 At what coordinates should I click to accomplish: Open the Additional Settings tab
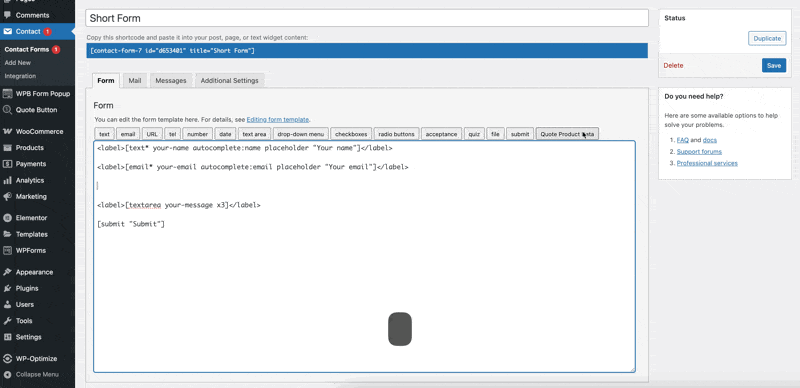coord(230,81)
